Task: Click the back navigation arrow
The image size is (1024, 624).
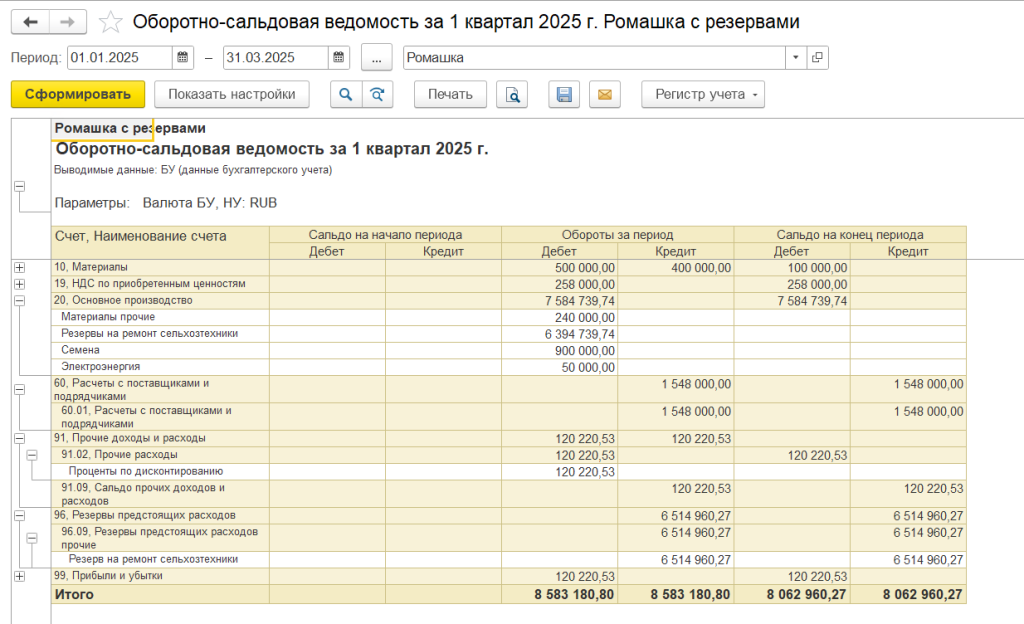Action: click(30, 22)
